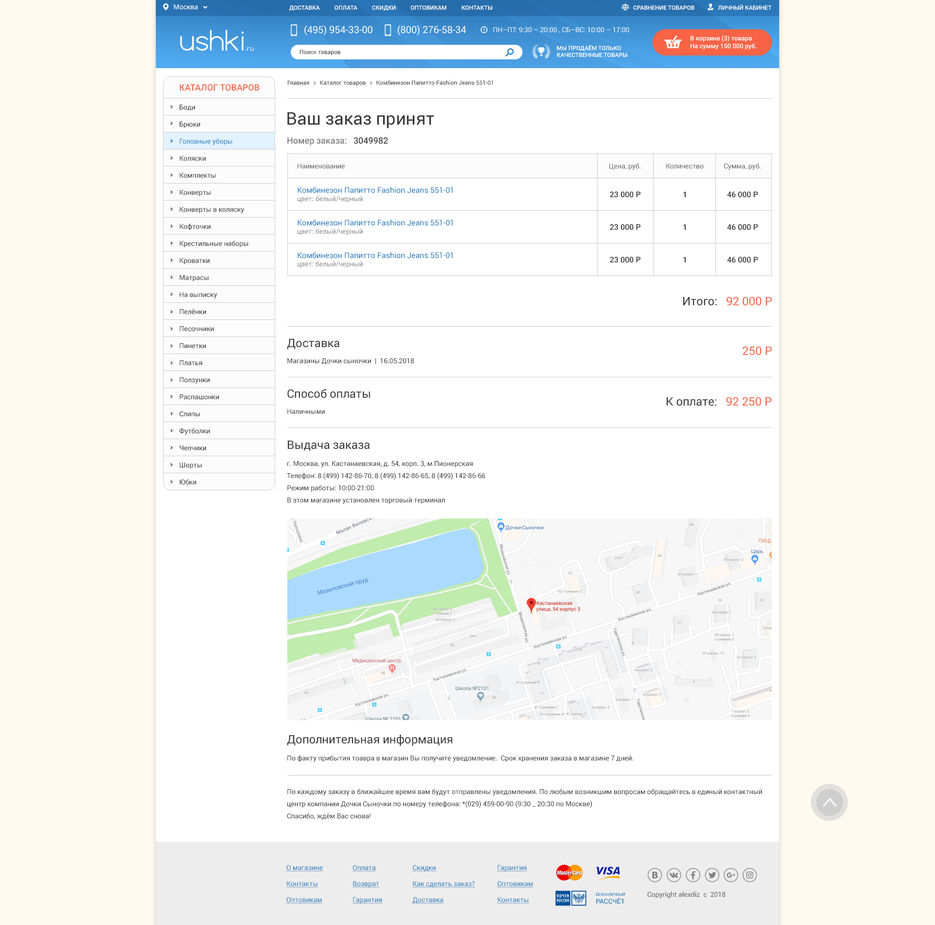The height and width of the screenshot is (925, 935).
Task: Select the Пелёнки category in the catalog
Action: click(x=219, y=311)
